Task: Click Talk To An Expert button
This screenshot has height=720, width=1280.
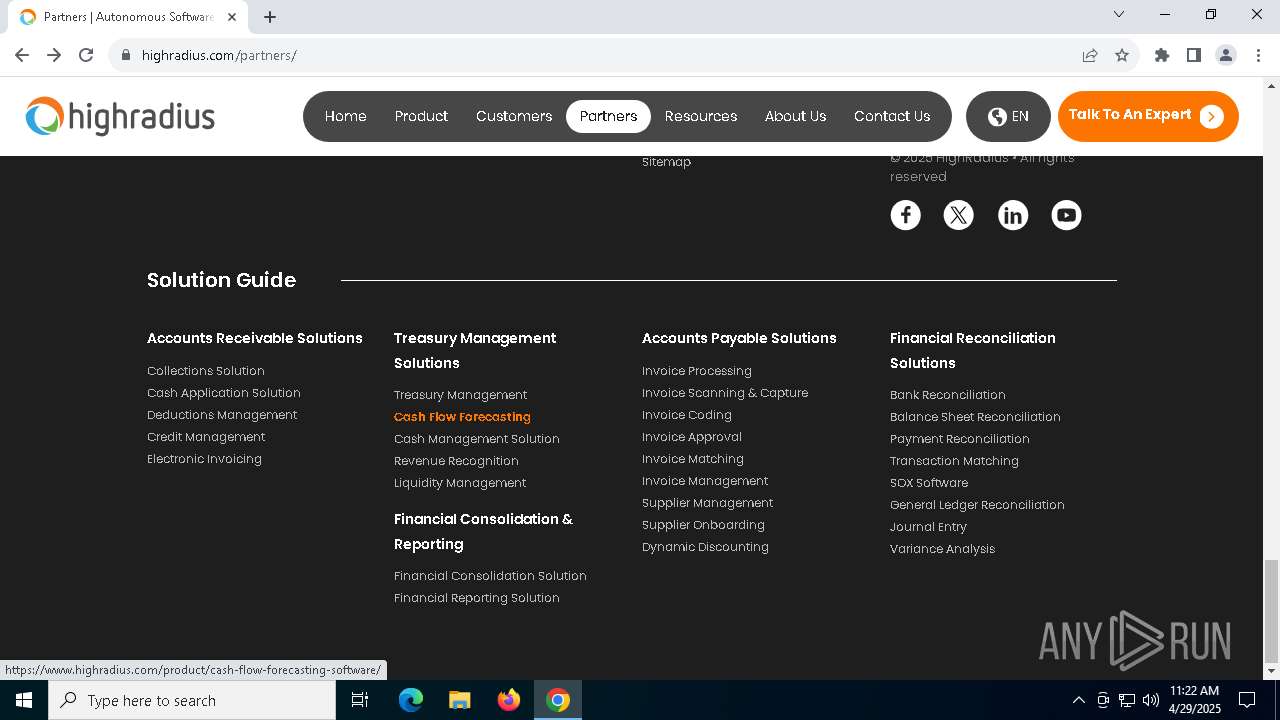Action: (x=1148, y=116)
